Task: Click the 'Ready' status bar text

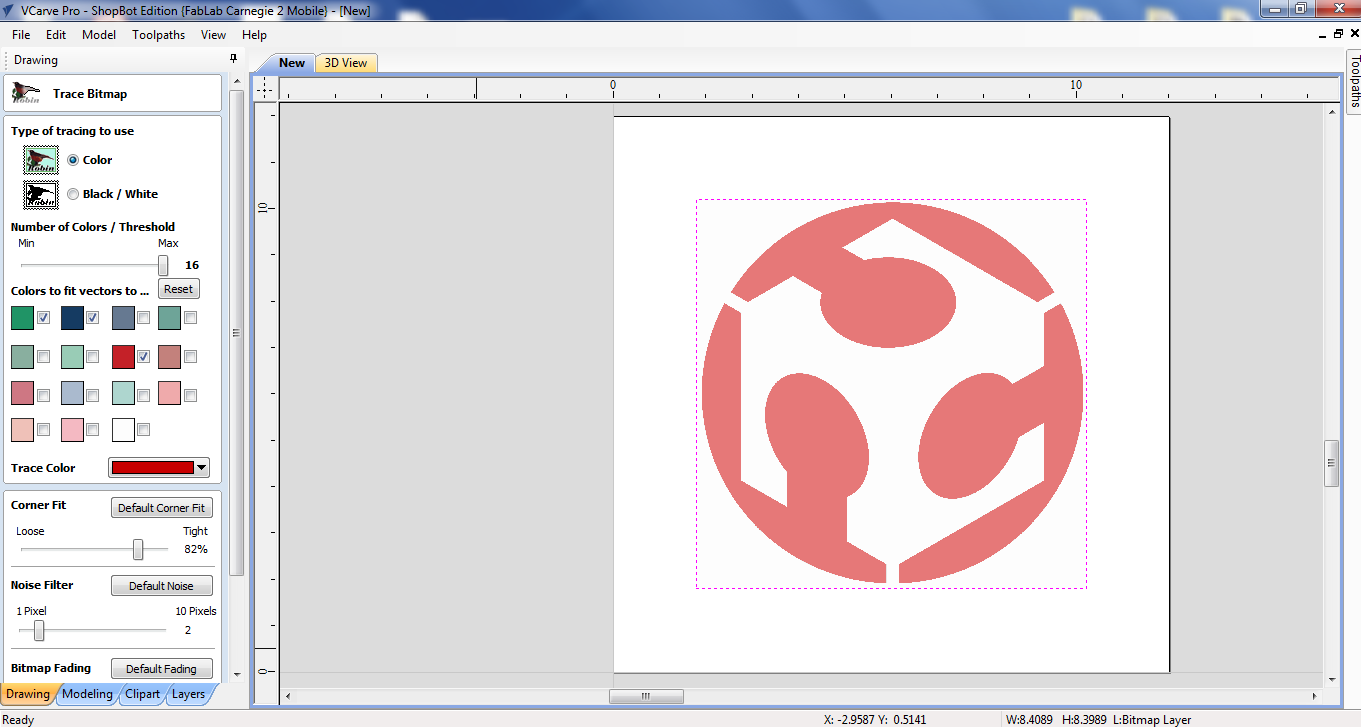Action: (18, 719)
